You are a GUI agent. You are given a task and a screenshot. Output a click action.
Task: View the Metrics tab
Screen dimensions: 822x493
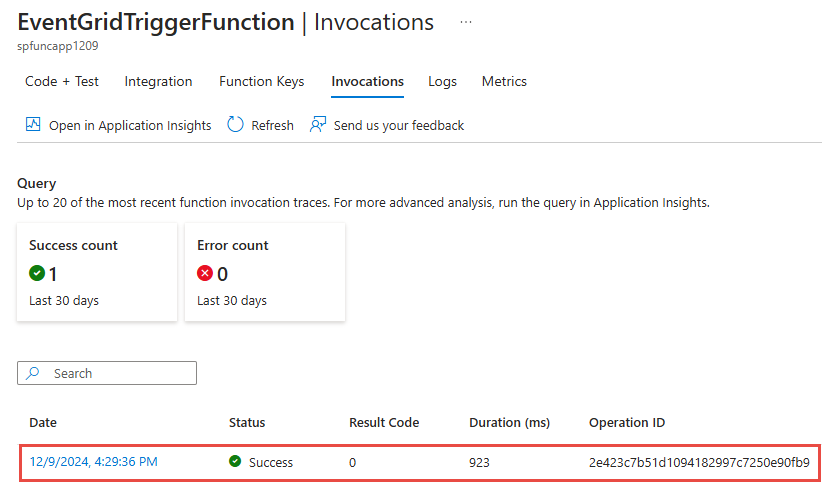point(504,82)
